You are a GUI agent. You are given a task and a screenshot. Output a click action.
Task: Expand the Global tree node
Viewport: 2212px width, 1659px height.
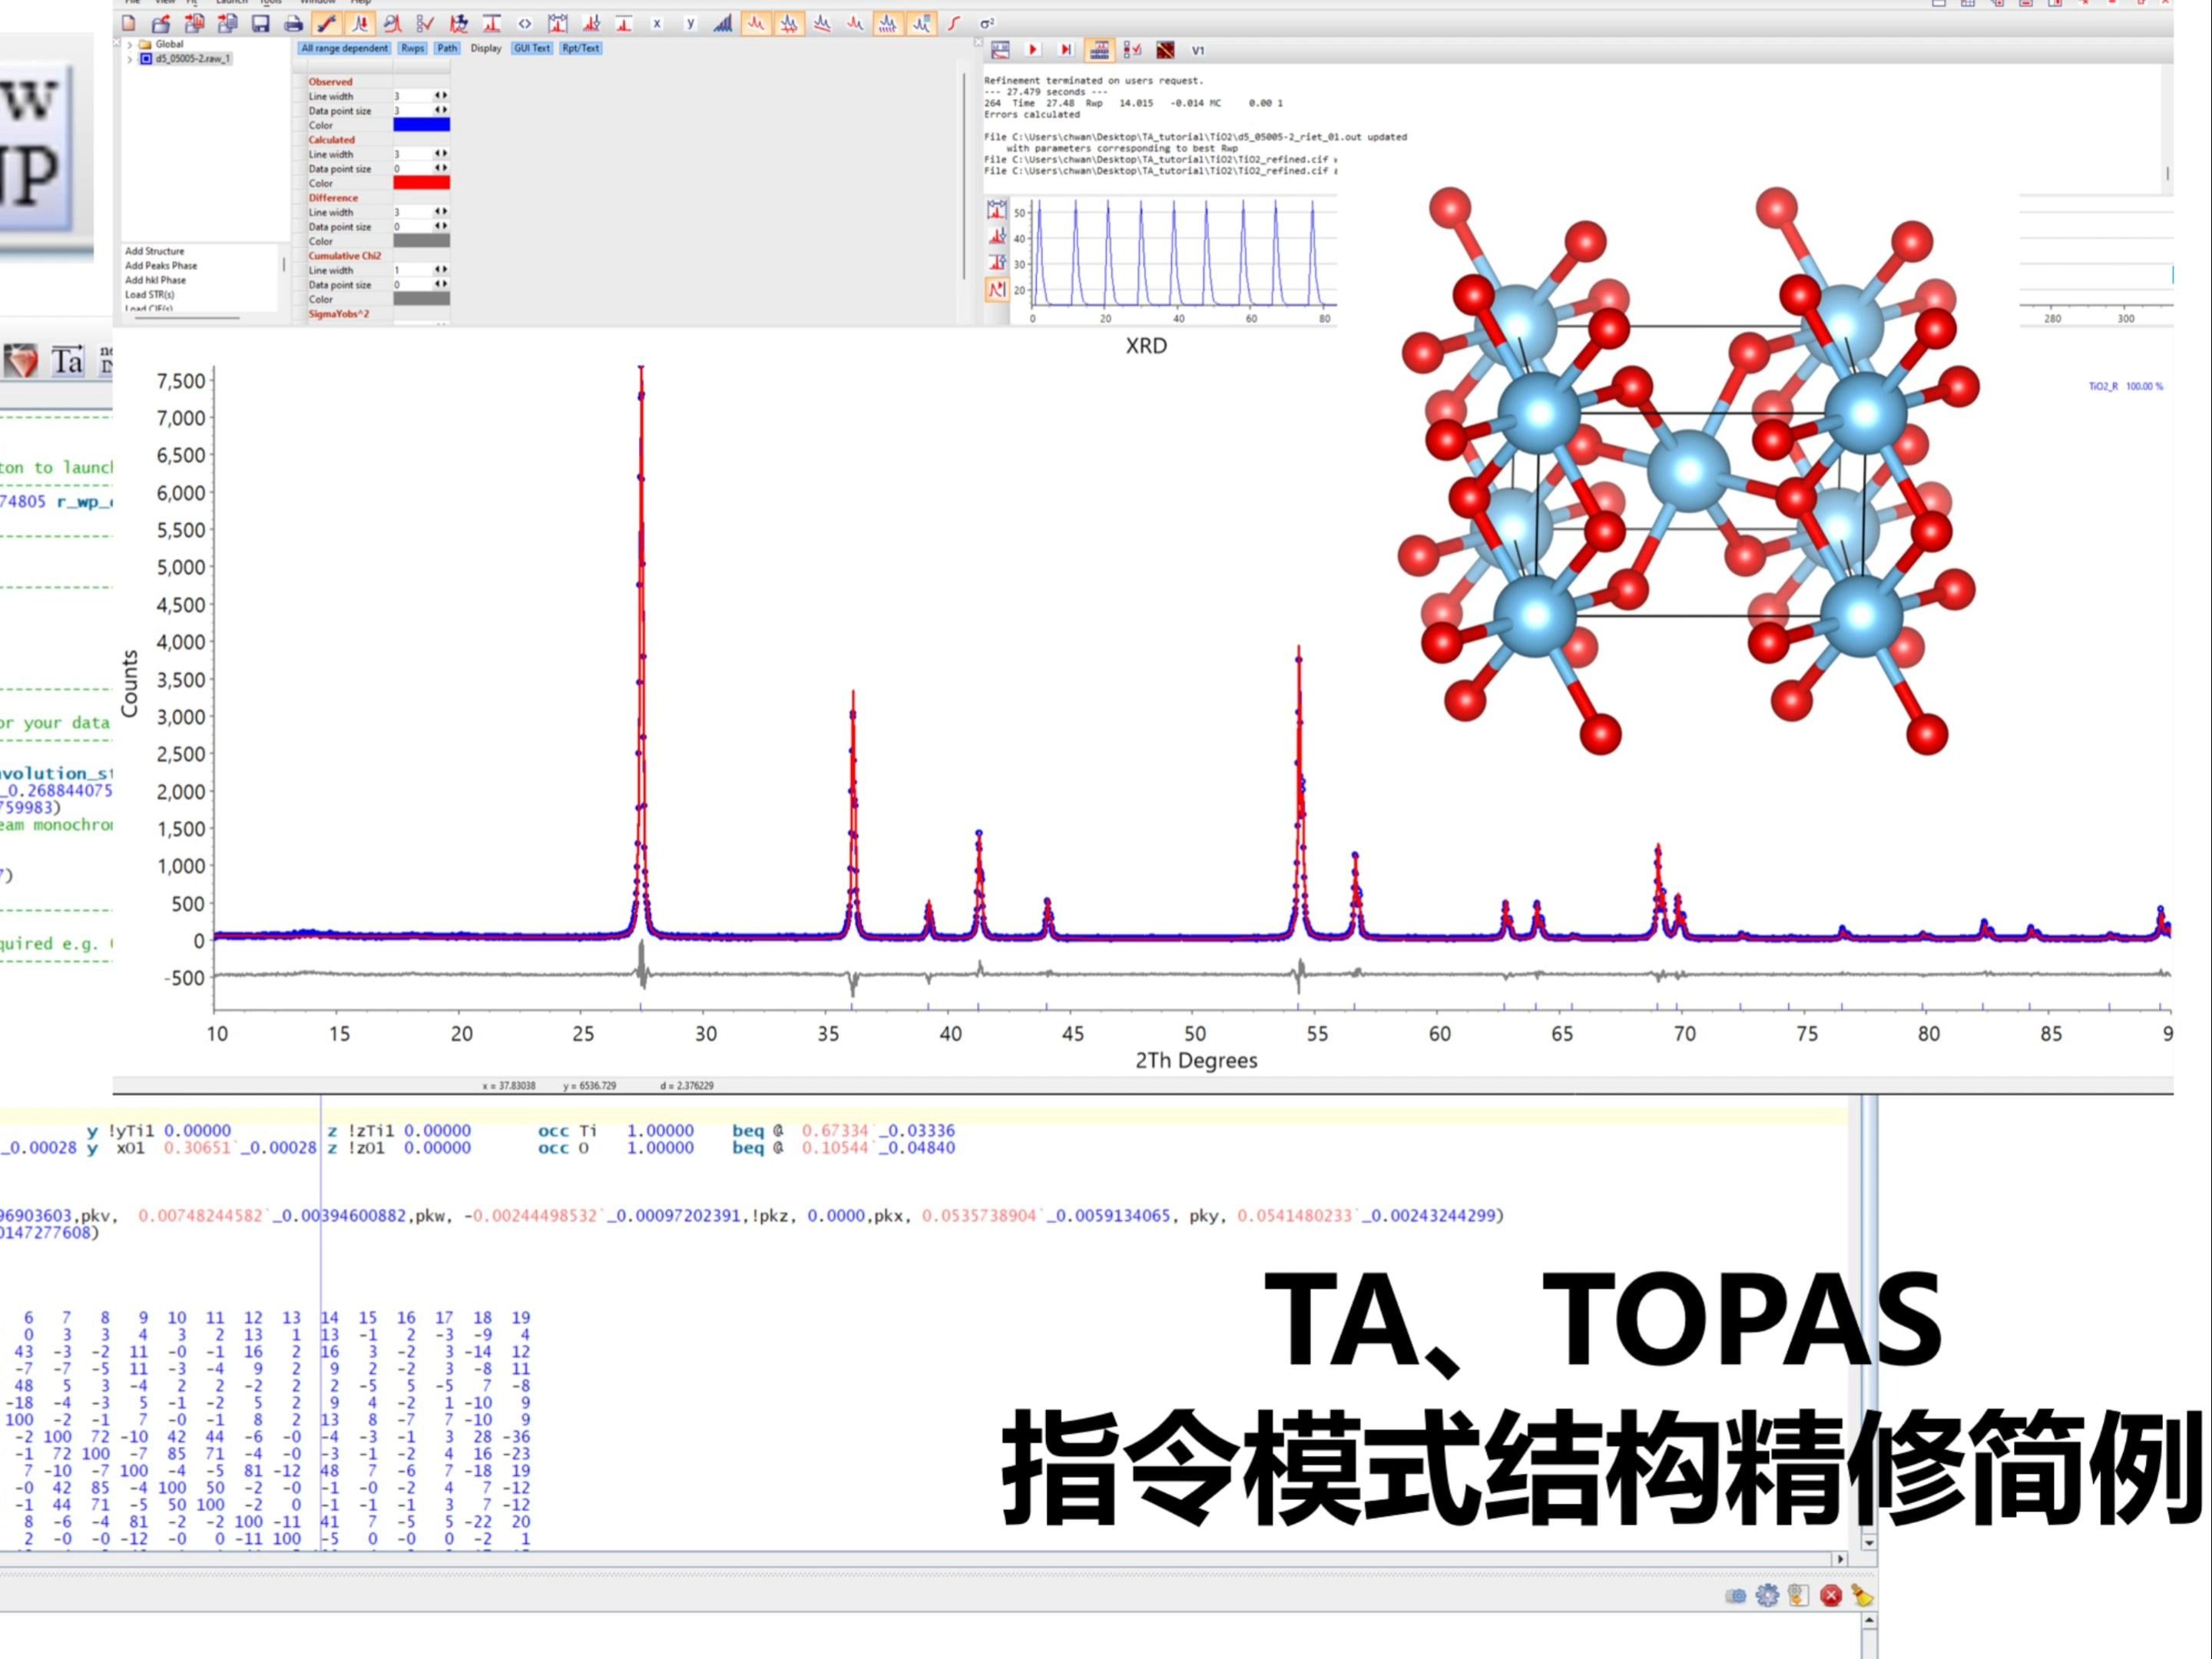click(129, 44)
